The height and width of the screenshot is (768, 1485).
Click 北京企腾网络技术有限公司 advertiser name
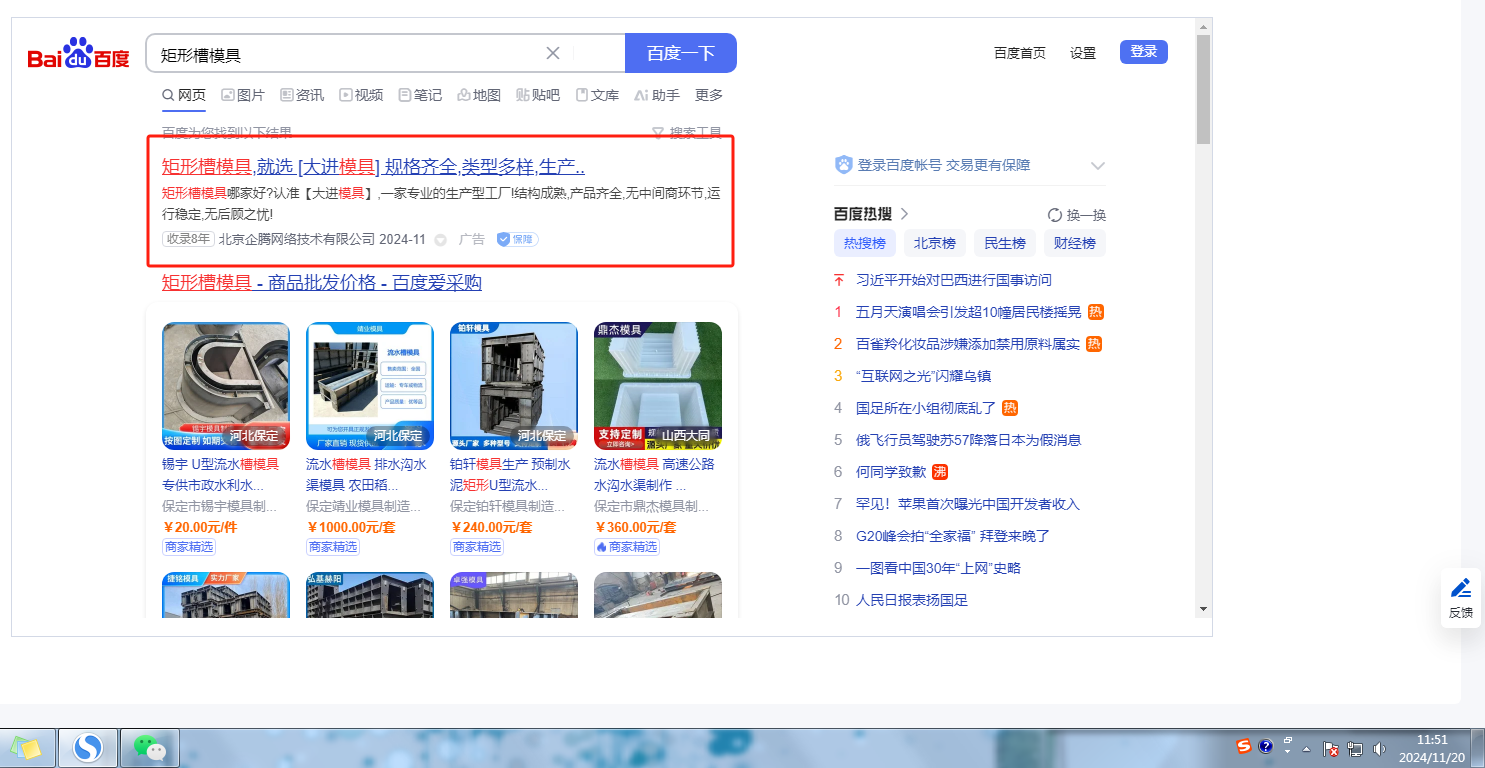pos(297,239)
